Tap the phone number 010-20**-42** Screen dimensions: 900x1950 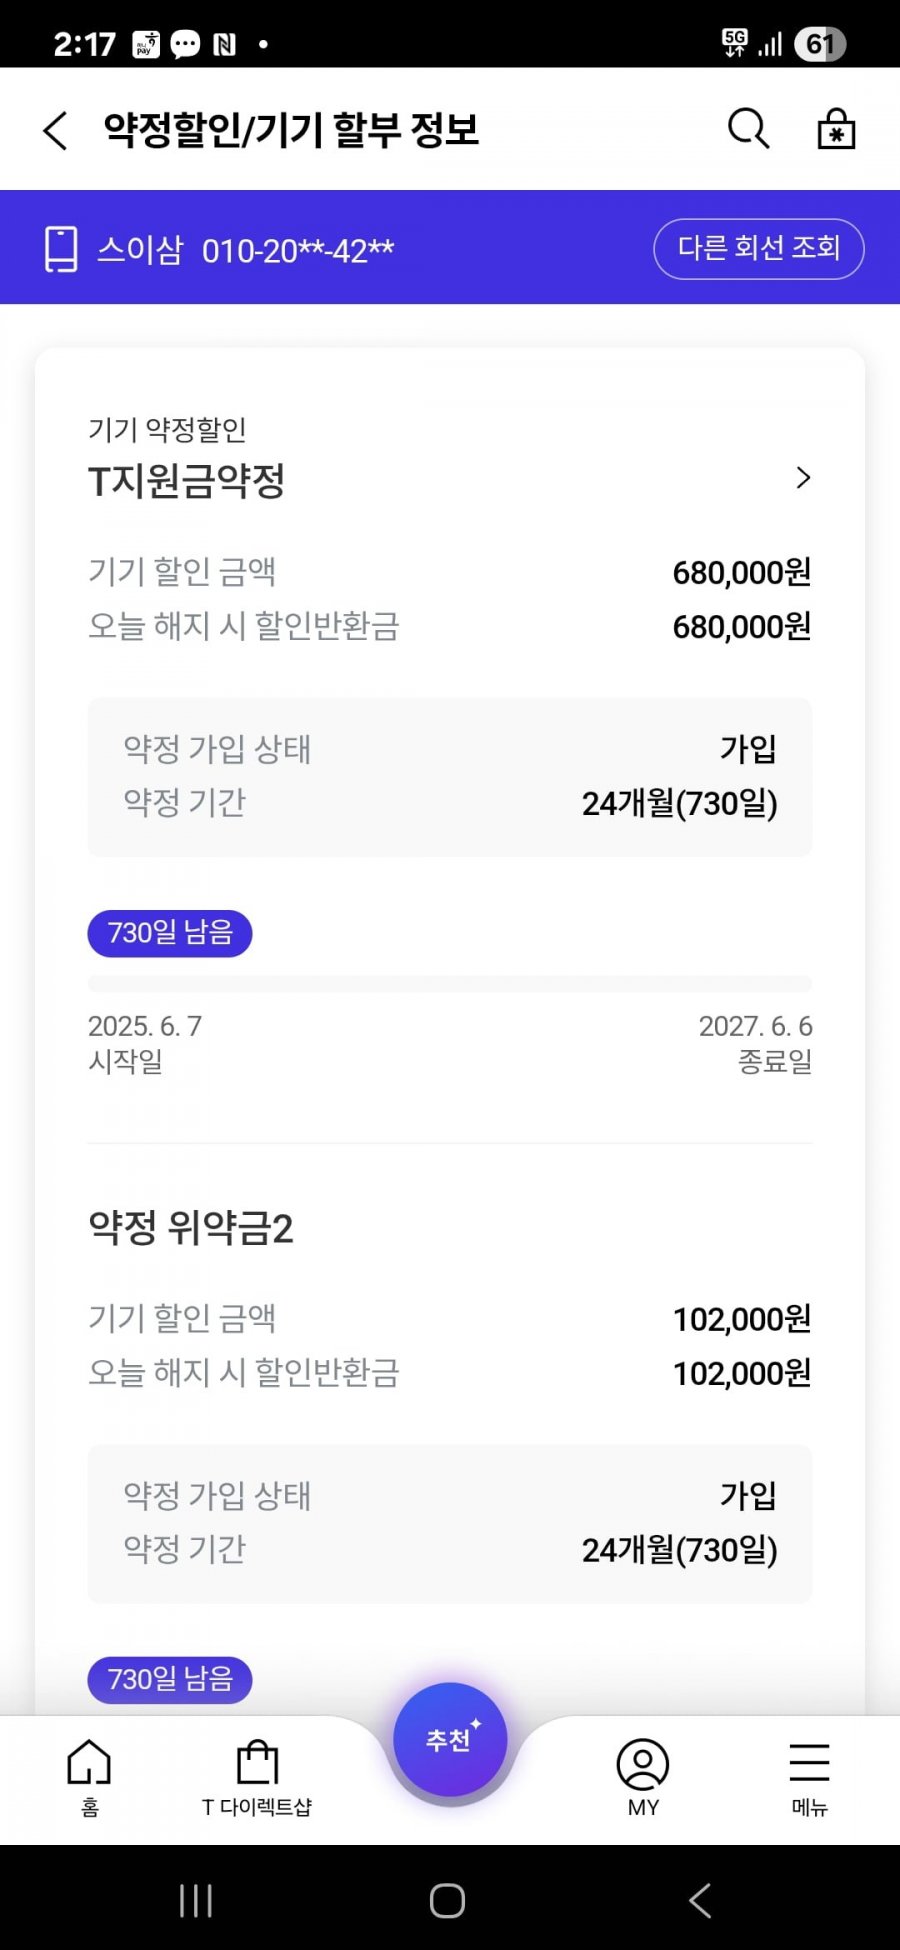pos(298,250)
